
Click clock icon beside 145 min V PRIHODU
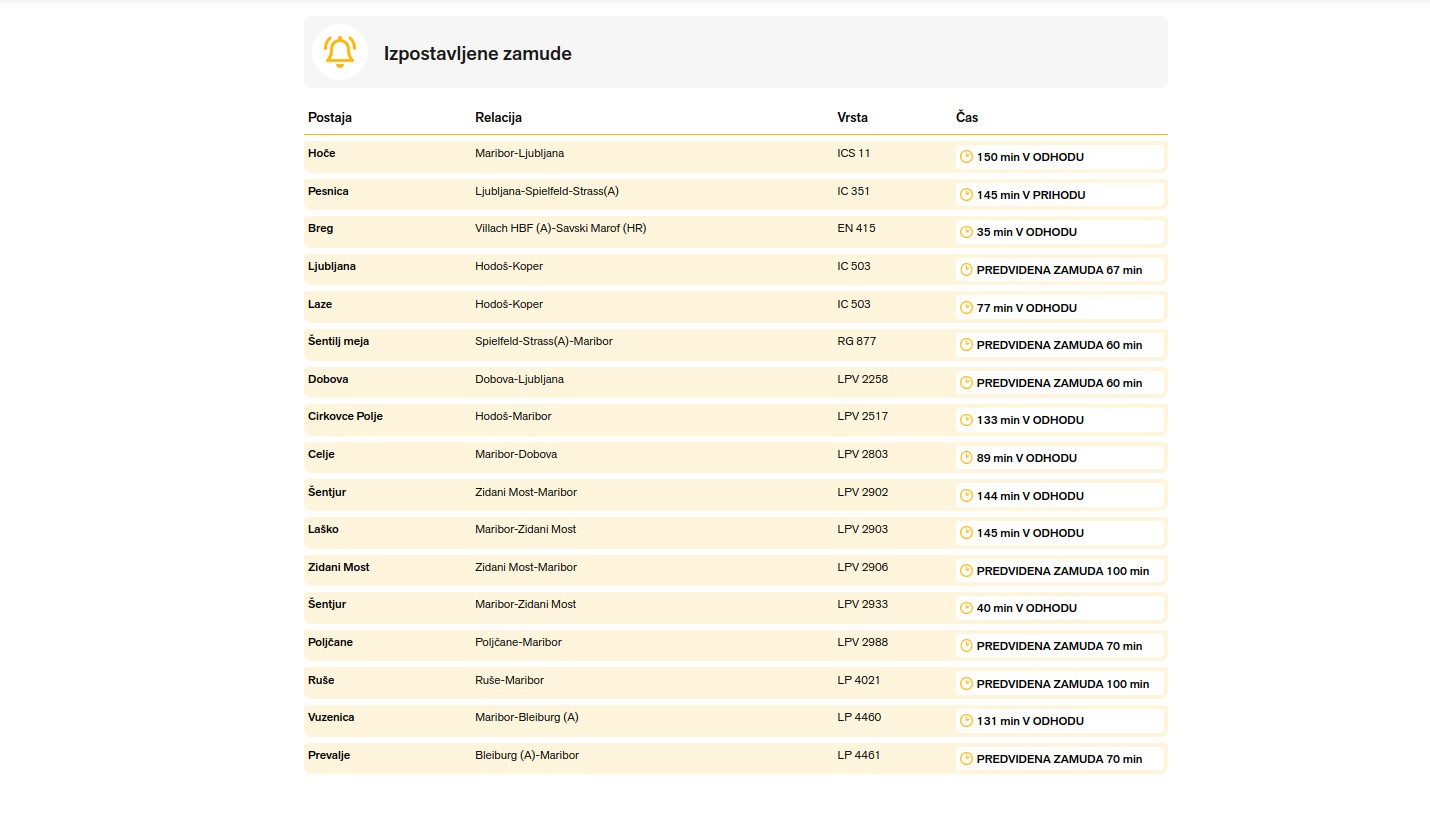966,195
